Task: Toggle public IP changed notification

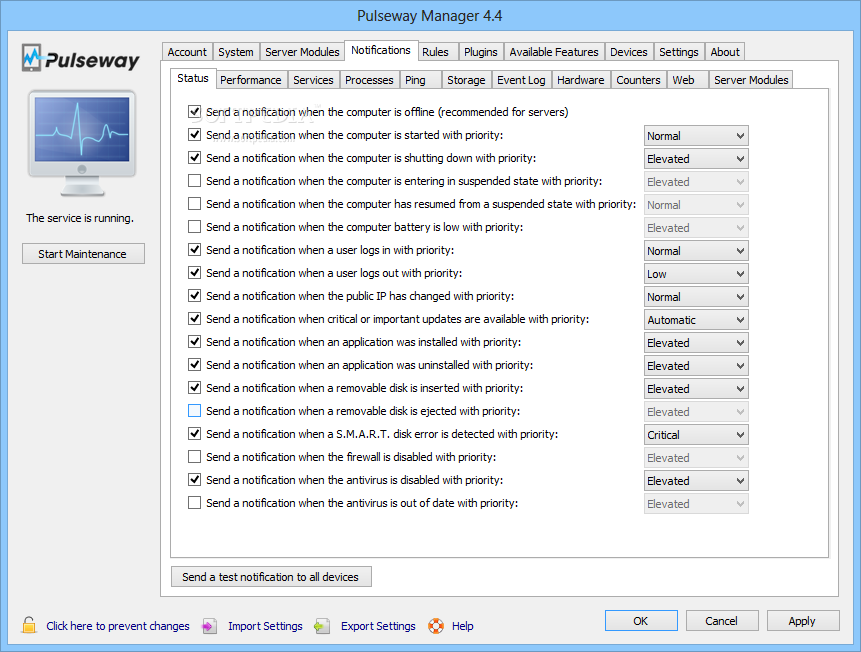Action: 194,296
